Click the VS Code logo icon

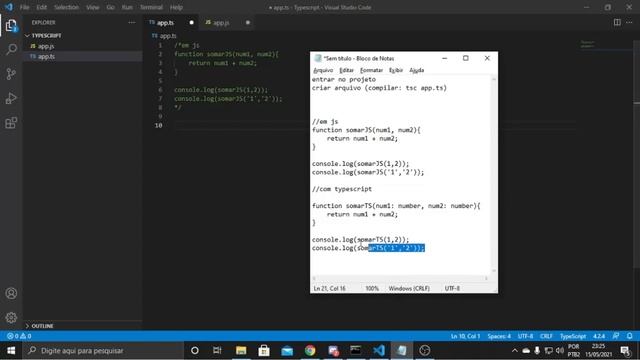click(9, 7)
